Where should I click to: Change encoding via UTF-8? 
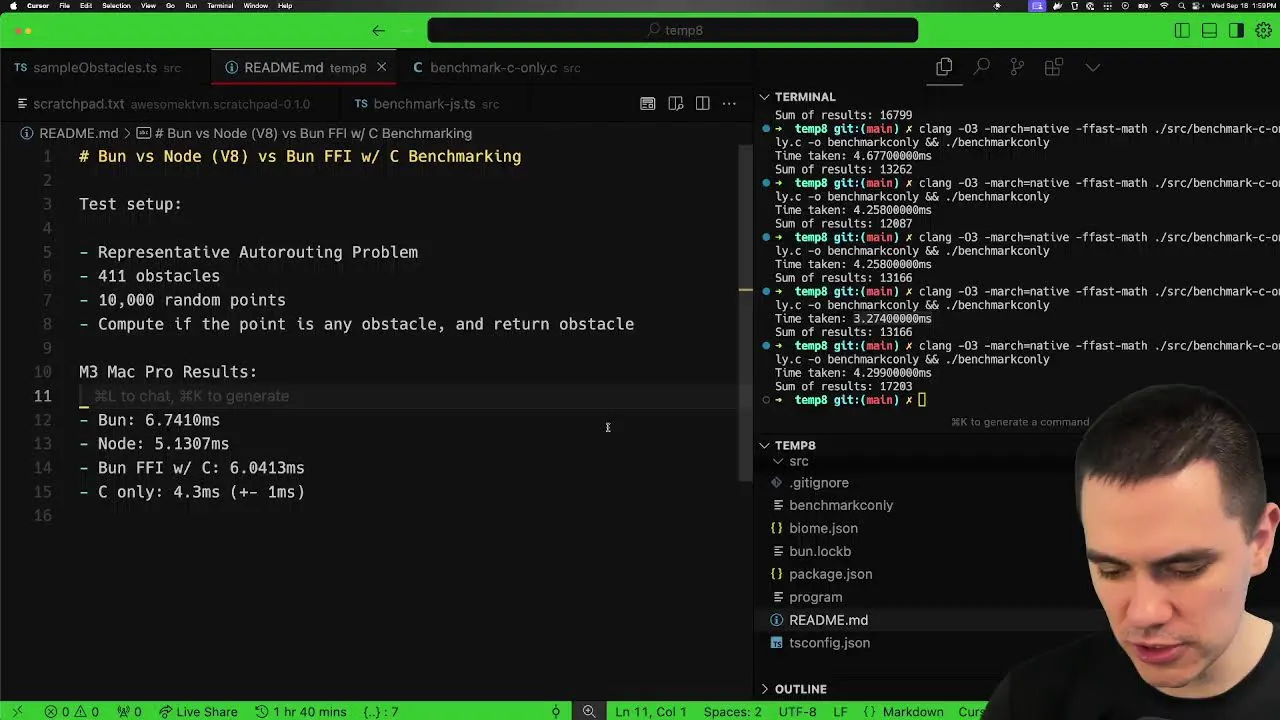point(797,711)
